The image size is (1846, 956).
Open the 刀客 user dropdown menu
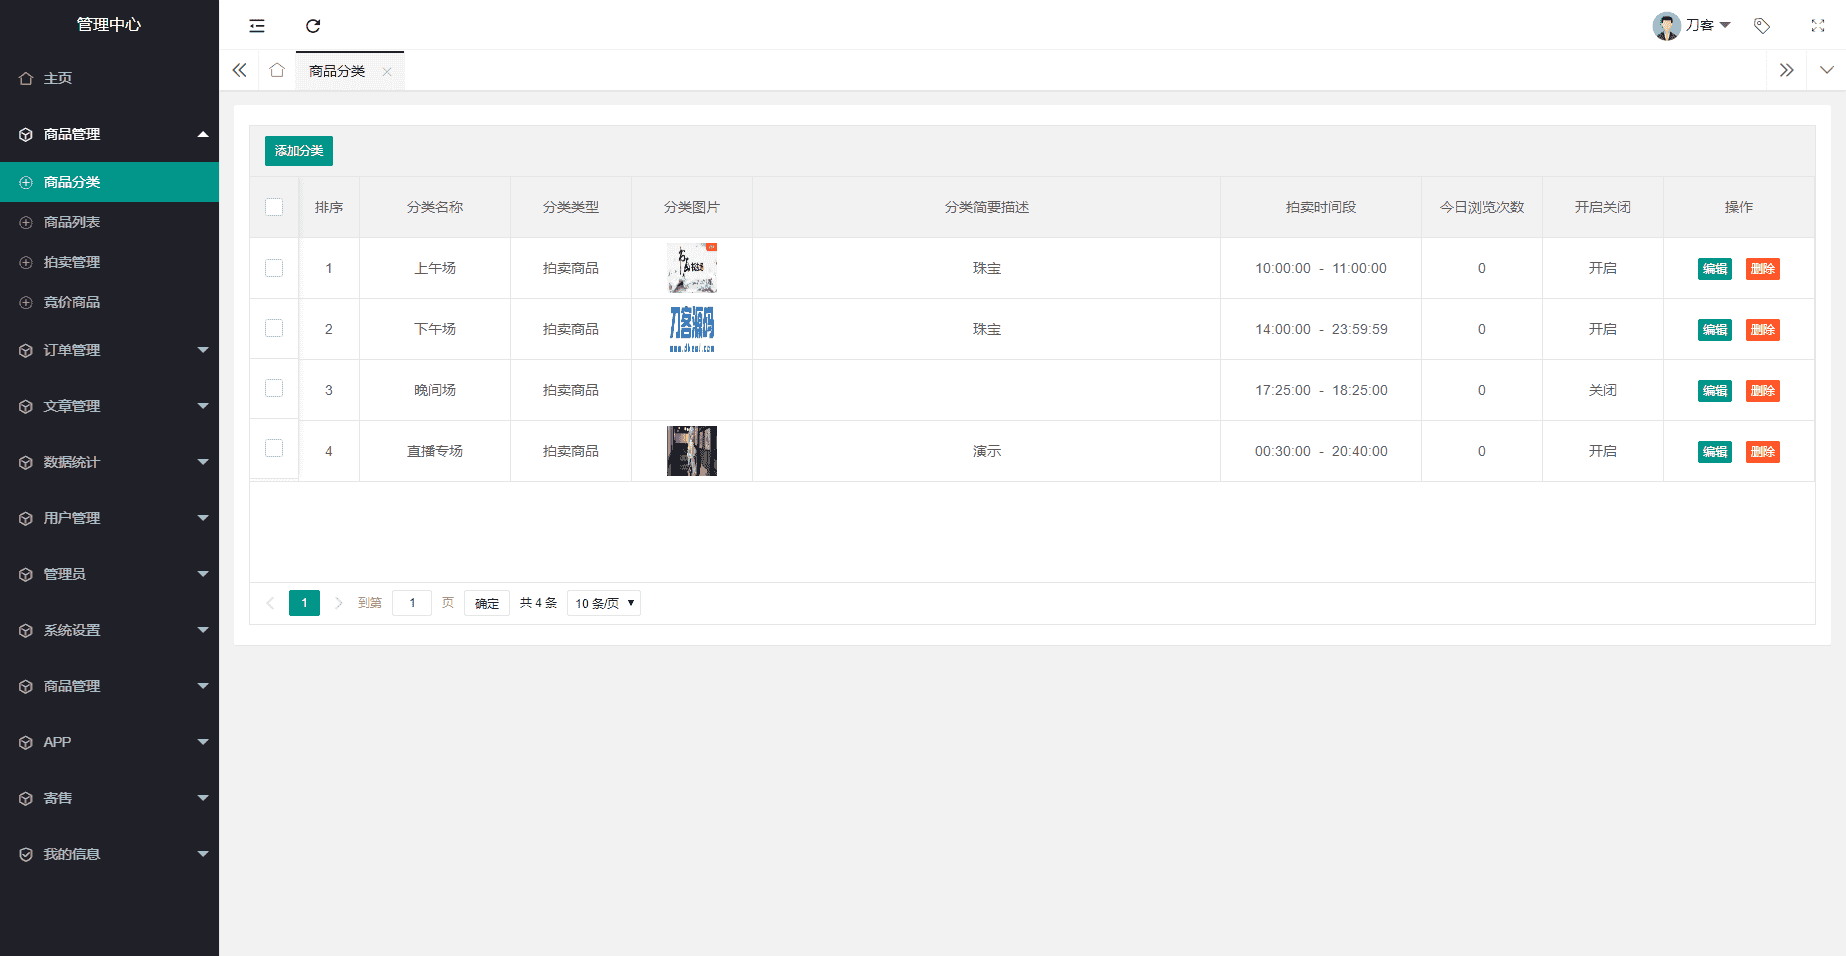(x=1692, y=25)
